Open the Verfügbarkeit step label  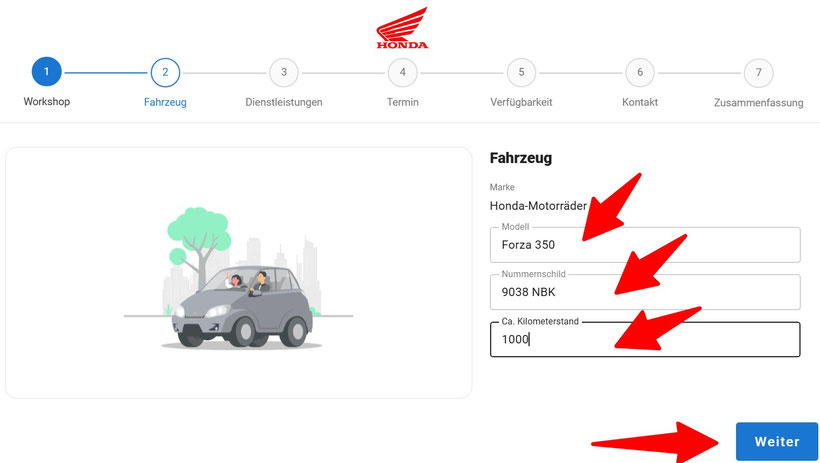click(521, 102)
